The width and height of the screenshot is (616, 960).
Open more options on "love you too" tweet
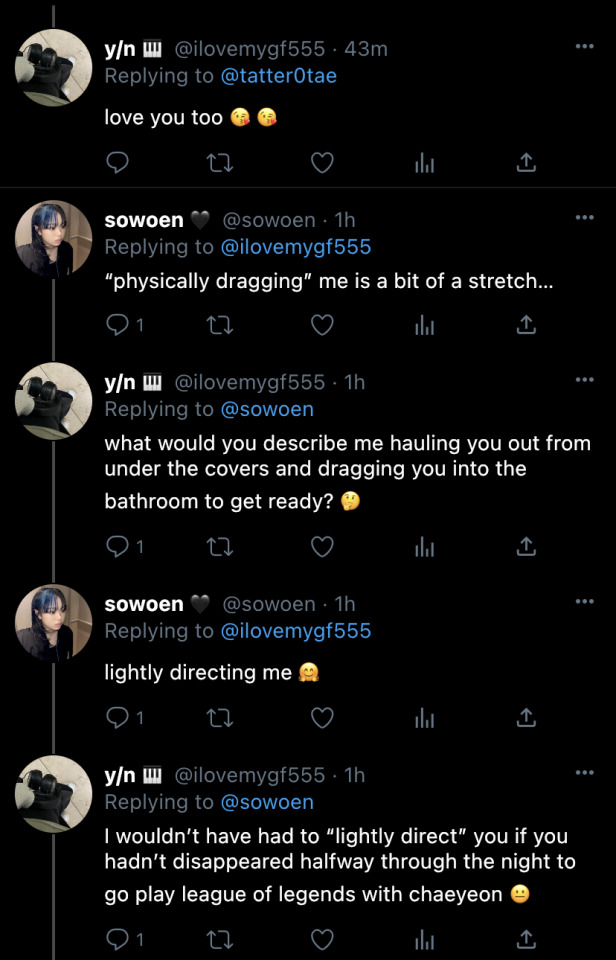(x=584, y=46)
